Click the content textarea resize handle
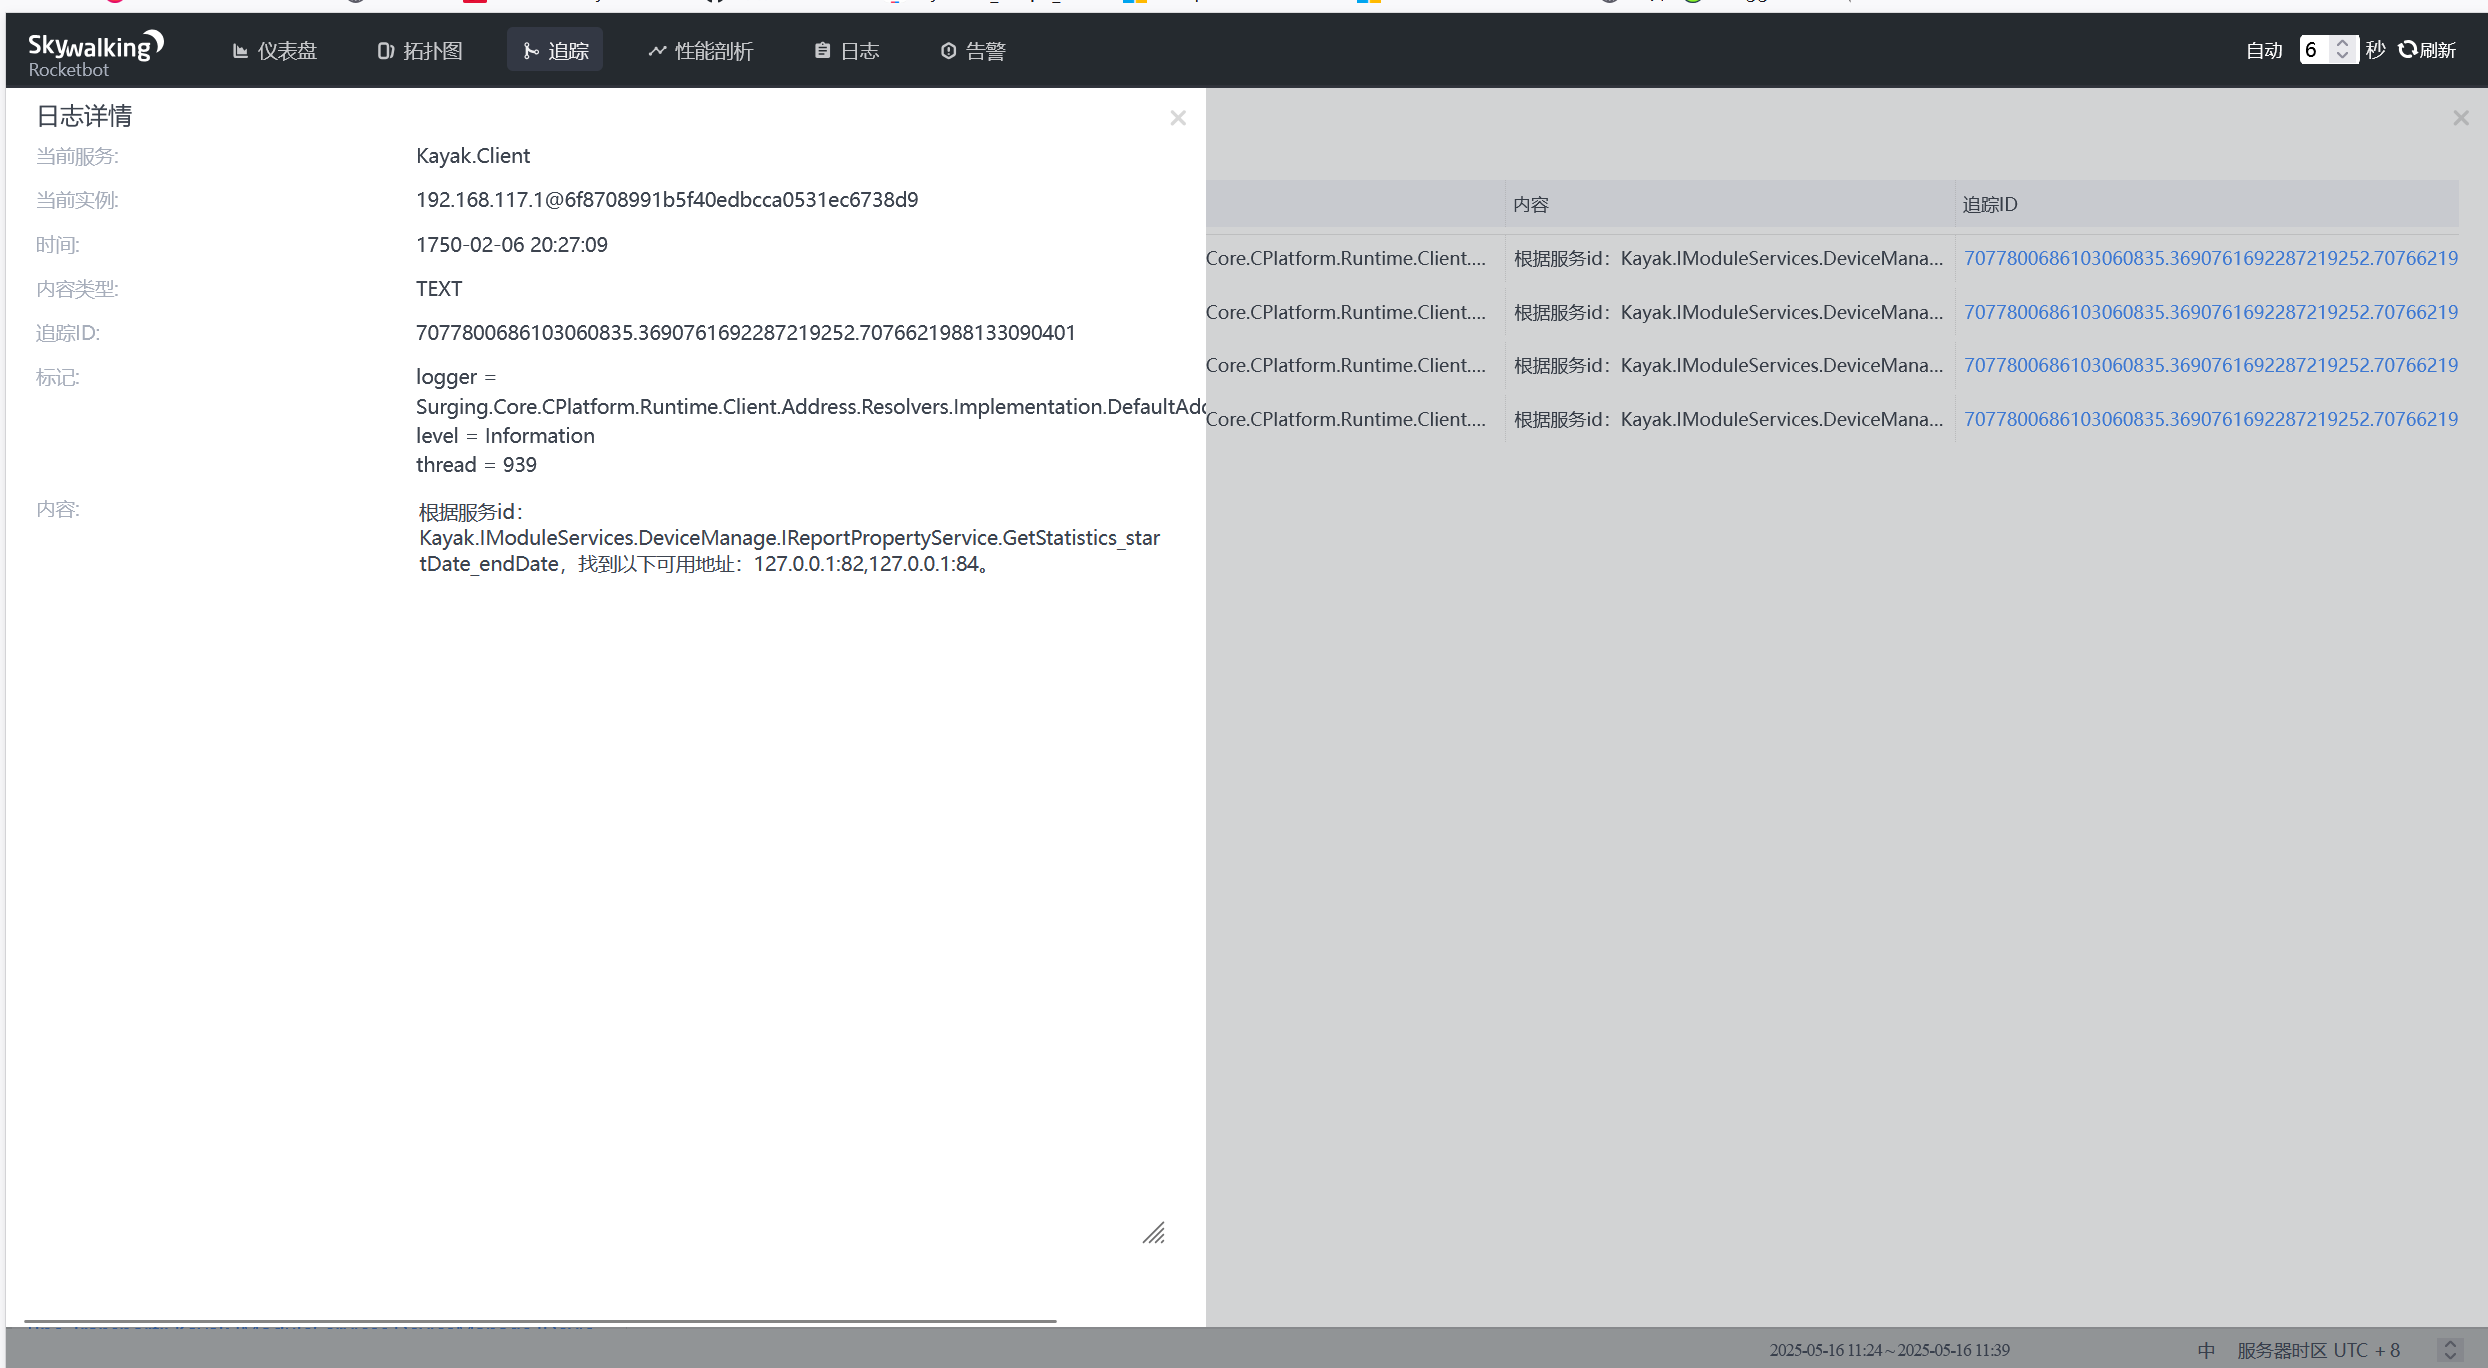The image size is (2488, 1368). pyautogui.click(x=1154, y=1234)
